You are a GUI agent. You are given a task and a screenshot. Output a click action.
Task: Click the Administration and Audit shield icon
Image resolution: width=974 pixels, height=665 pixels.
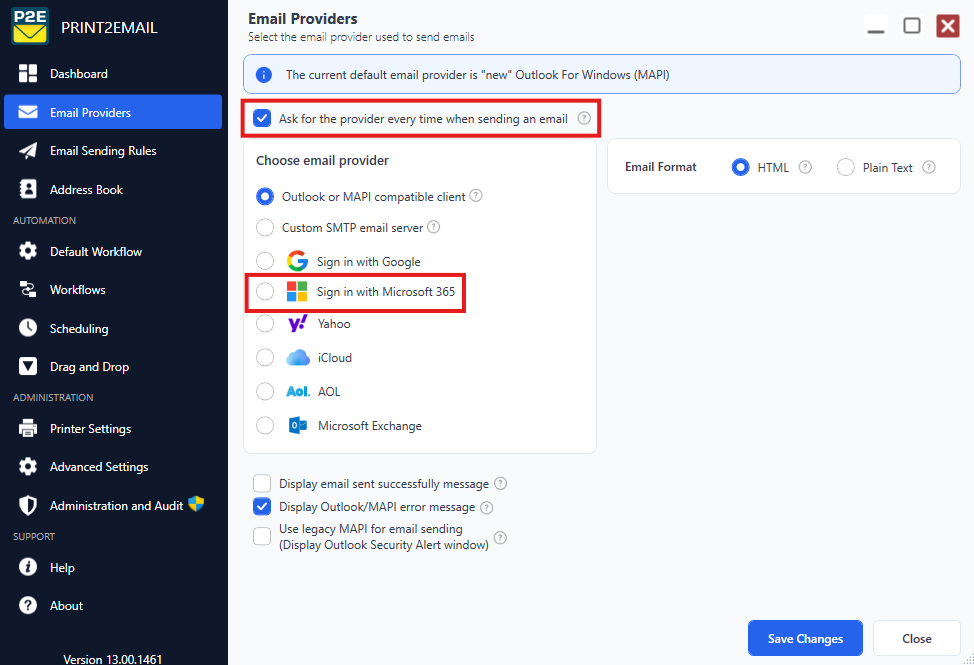tap(27, 505)
